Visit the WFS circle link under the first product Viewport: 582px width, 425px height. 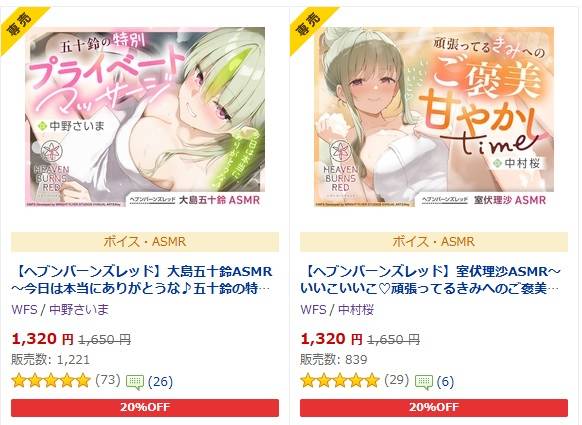[x=24, y=310]
